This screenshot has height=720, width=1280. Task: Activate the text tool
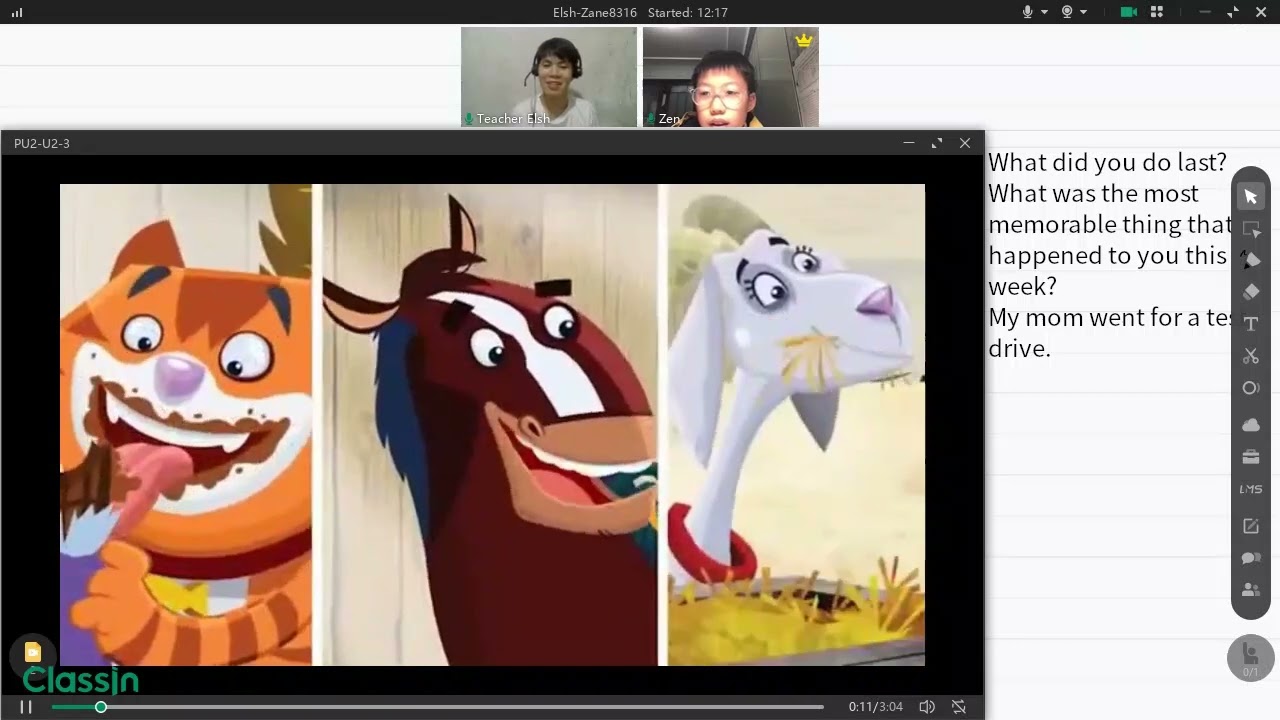pyautogui.click(x=1251, y=324)
